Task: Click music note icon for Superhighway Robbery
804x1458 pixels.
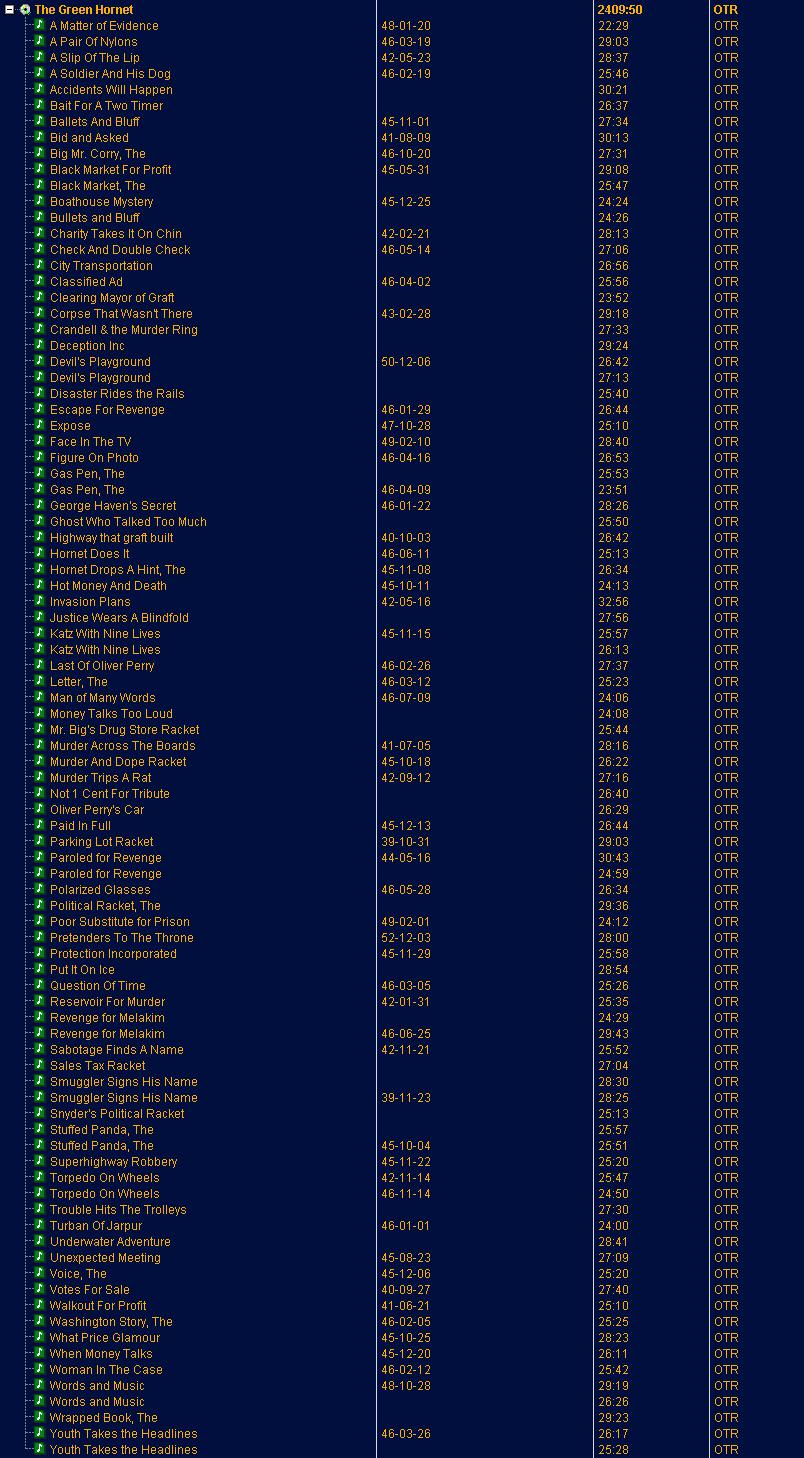Action: [40, 1161]
